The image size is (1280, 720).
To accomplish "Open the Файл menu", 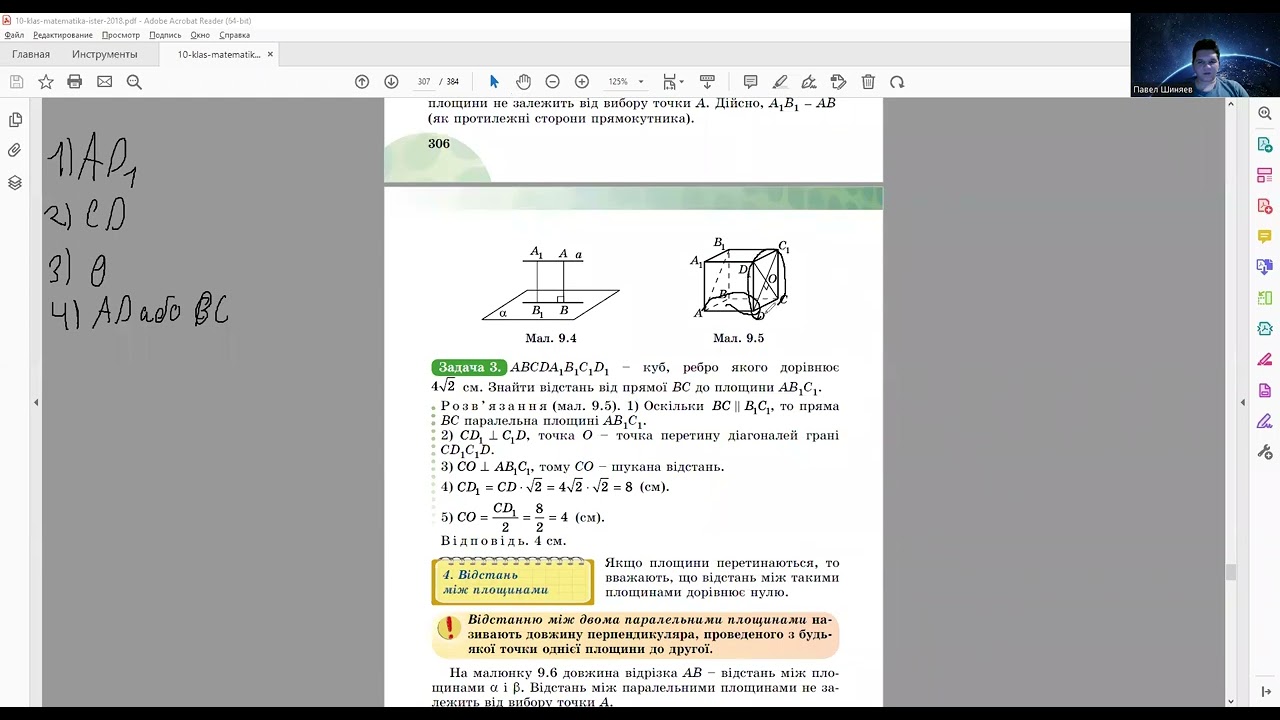I will point(14,35).
